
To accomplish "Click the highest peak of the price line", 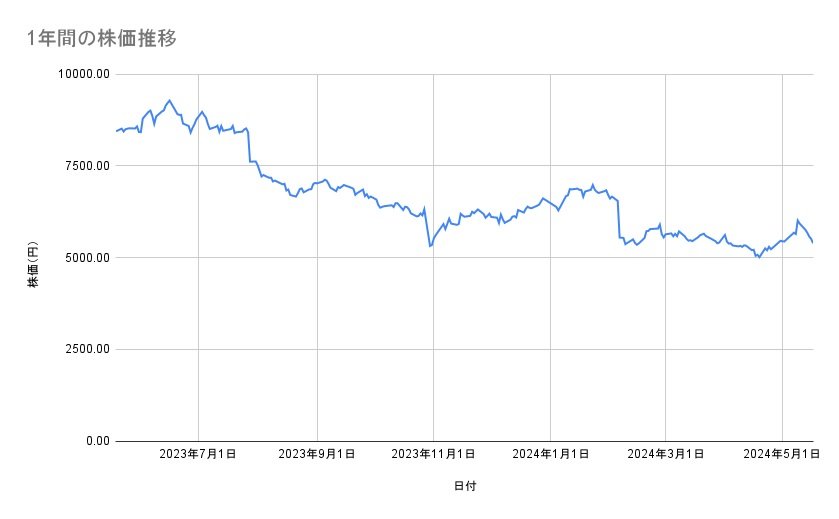I will (170, 100).
